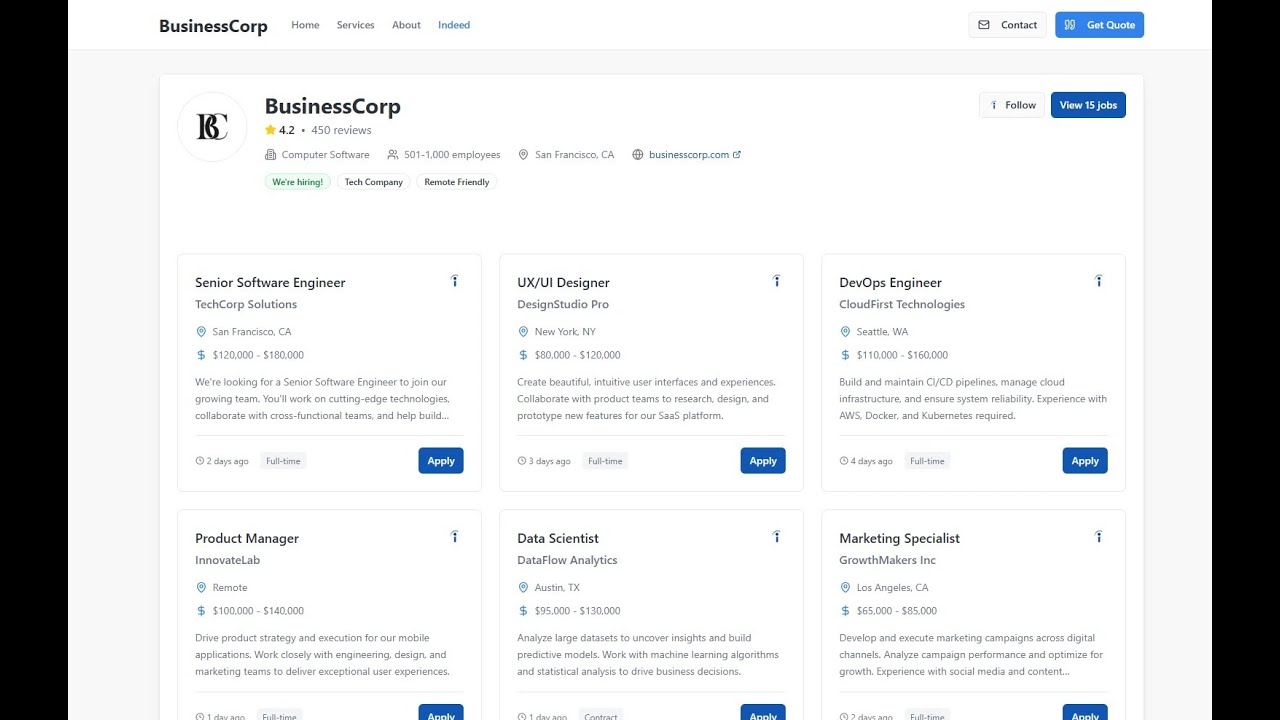The width and height of the screenshot is (1280, 720).
Task: Click the location pin on Senior Software Engineer card
Action: 201,332
